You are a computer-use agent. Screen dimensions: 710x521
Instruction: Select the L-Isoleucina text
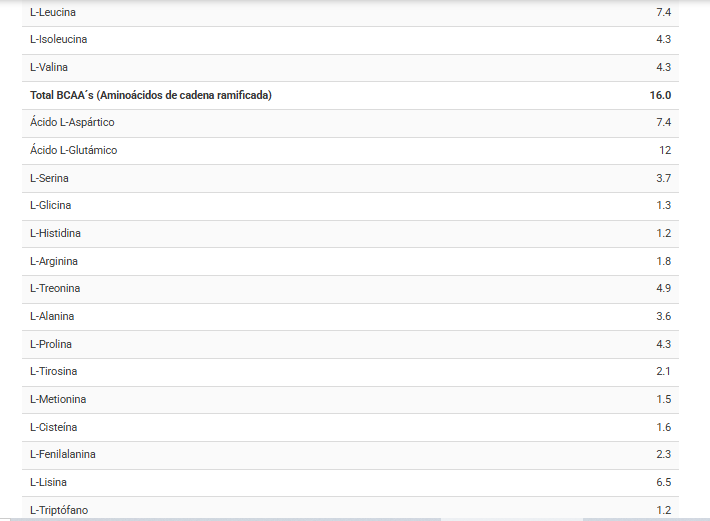pos(58,39)
